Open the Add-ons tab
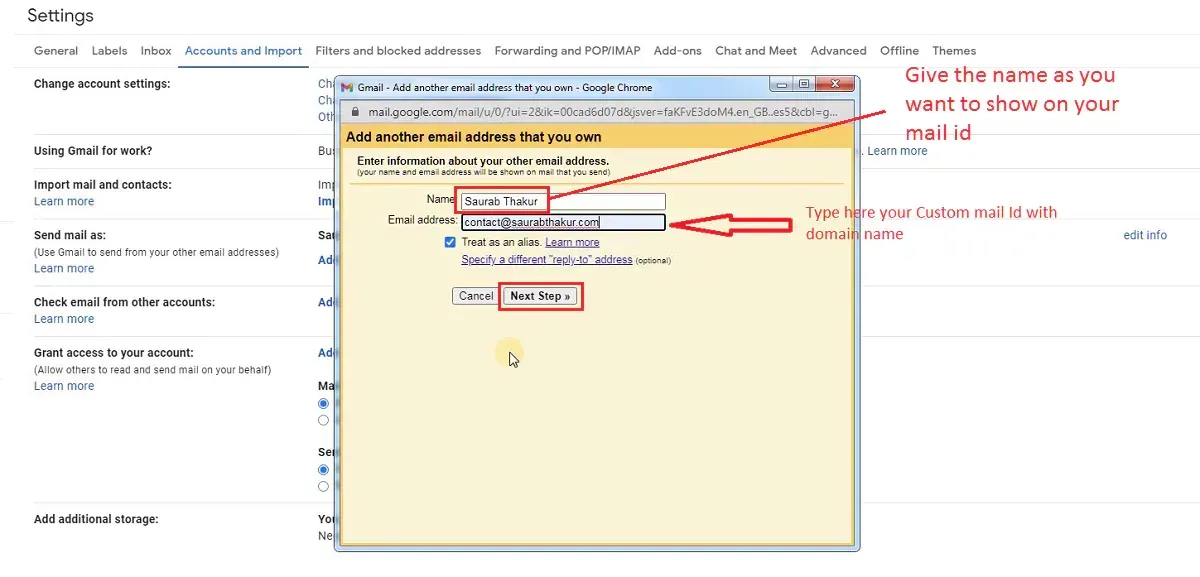This screenshot has height=577, width=1200. pyautogui.click(x=678, y=51)
